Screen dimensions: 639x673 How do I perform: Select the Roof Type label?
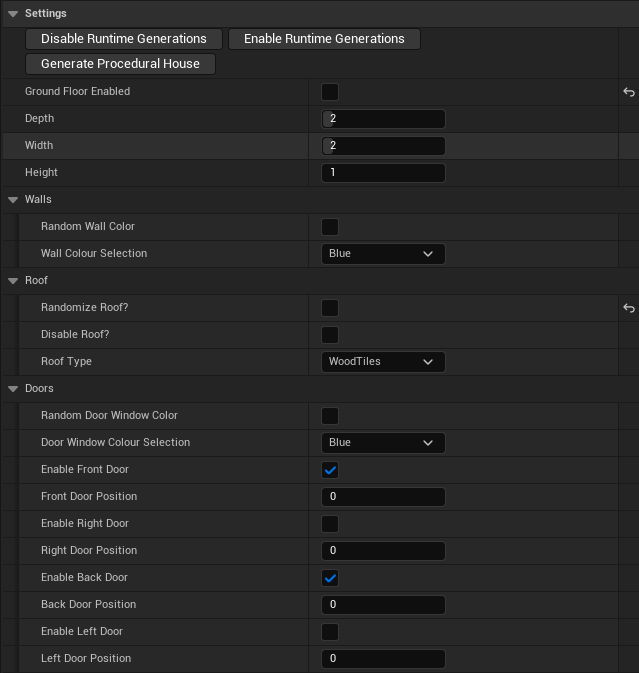point(67,361)
